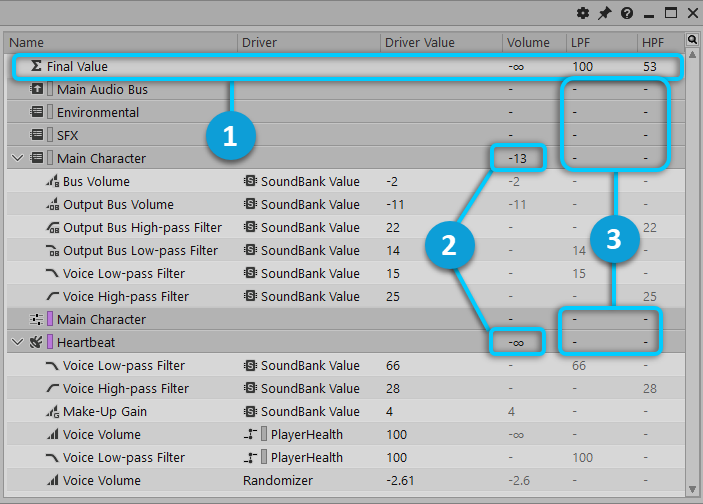
Task: Click the search magnifier icon beside HPF
Action: tap(692, 40)
